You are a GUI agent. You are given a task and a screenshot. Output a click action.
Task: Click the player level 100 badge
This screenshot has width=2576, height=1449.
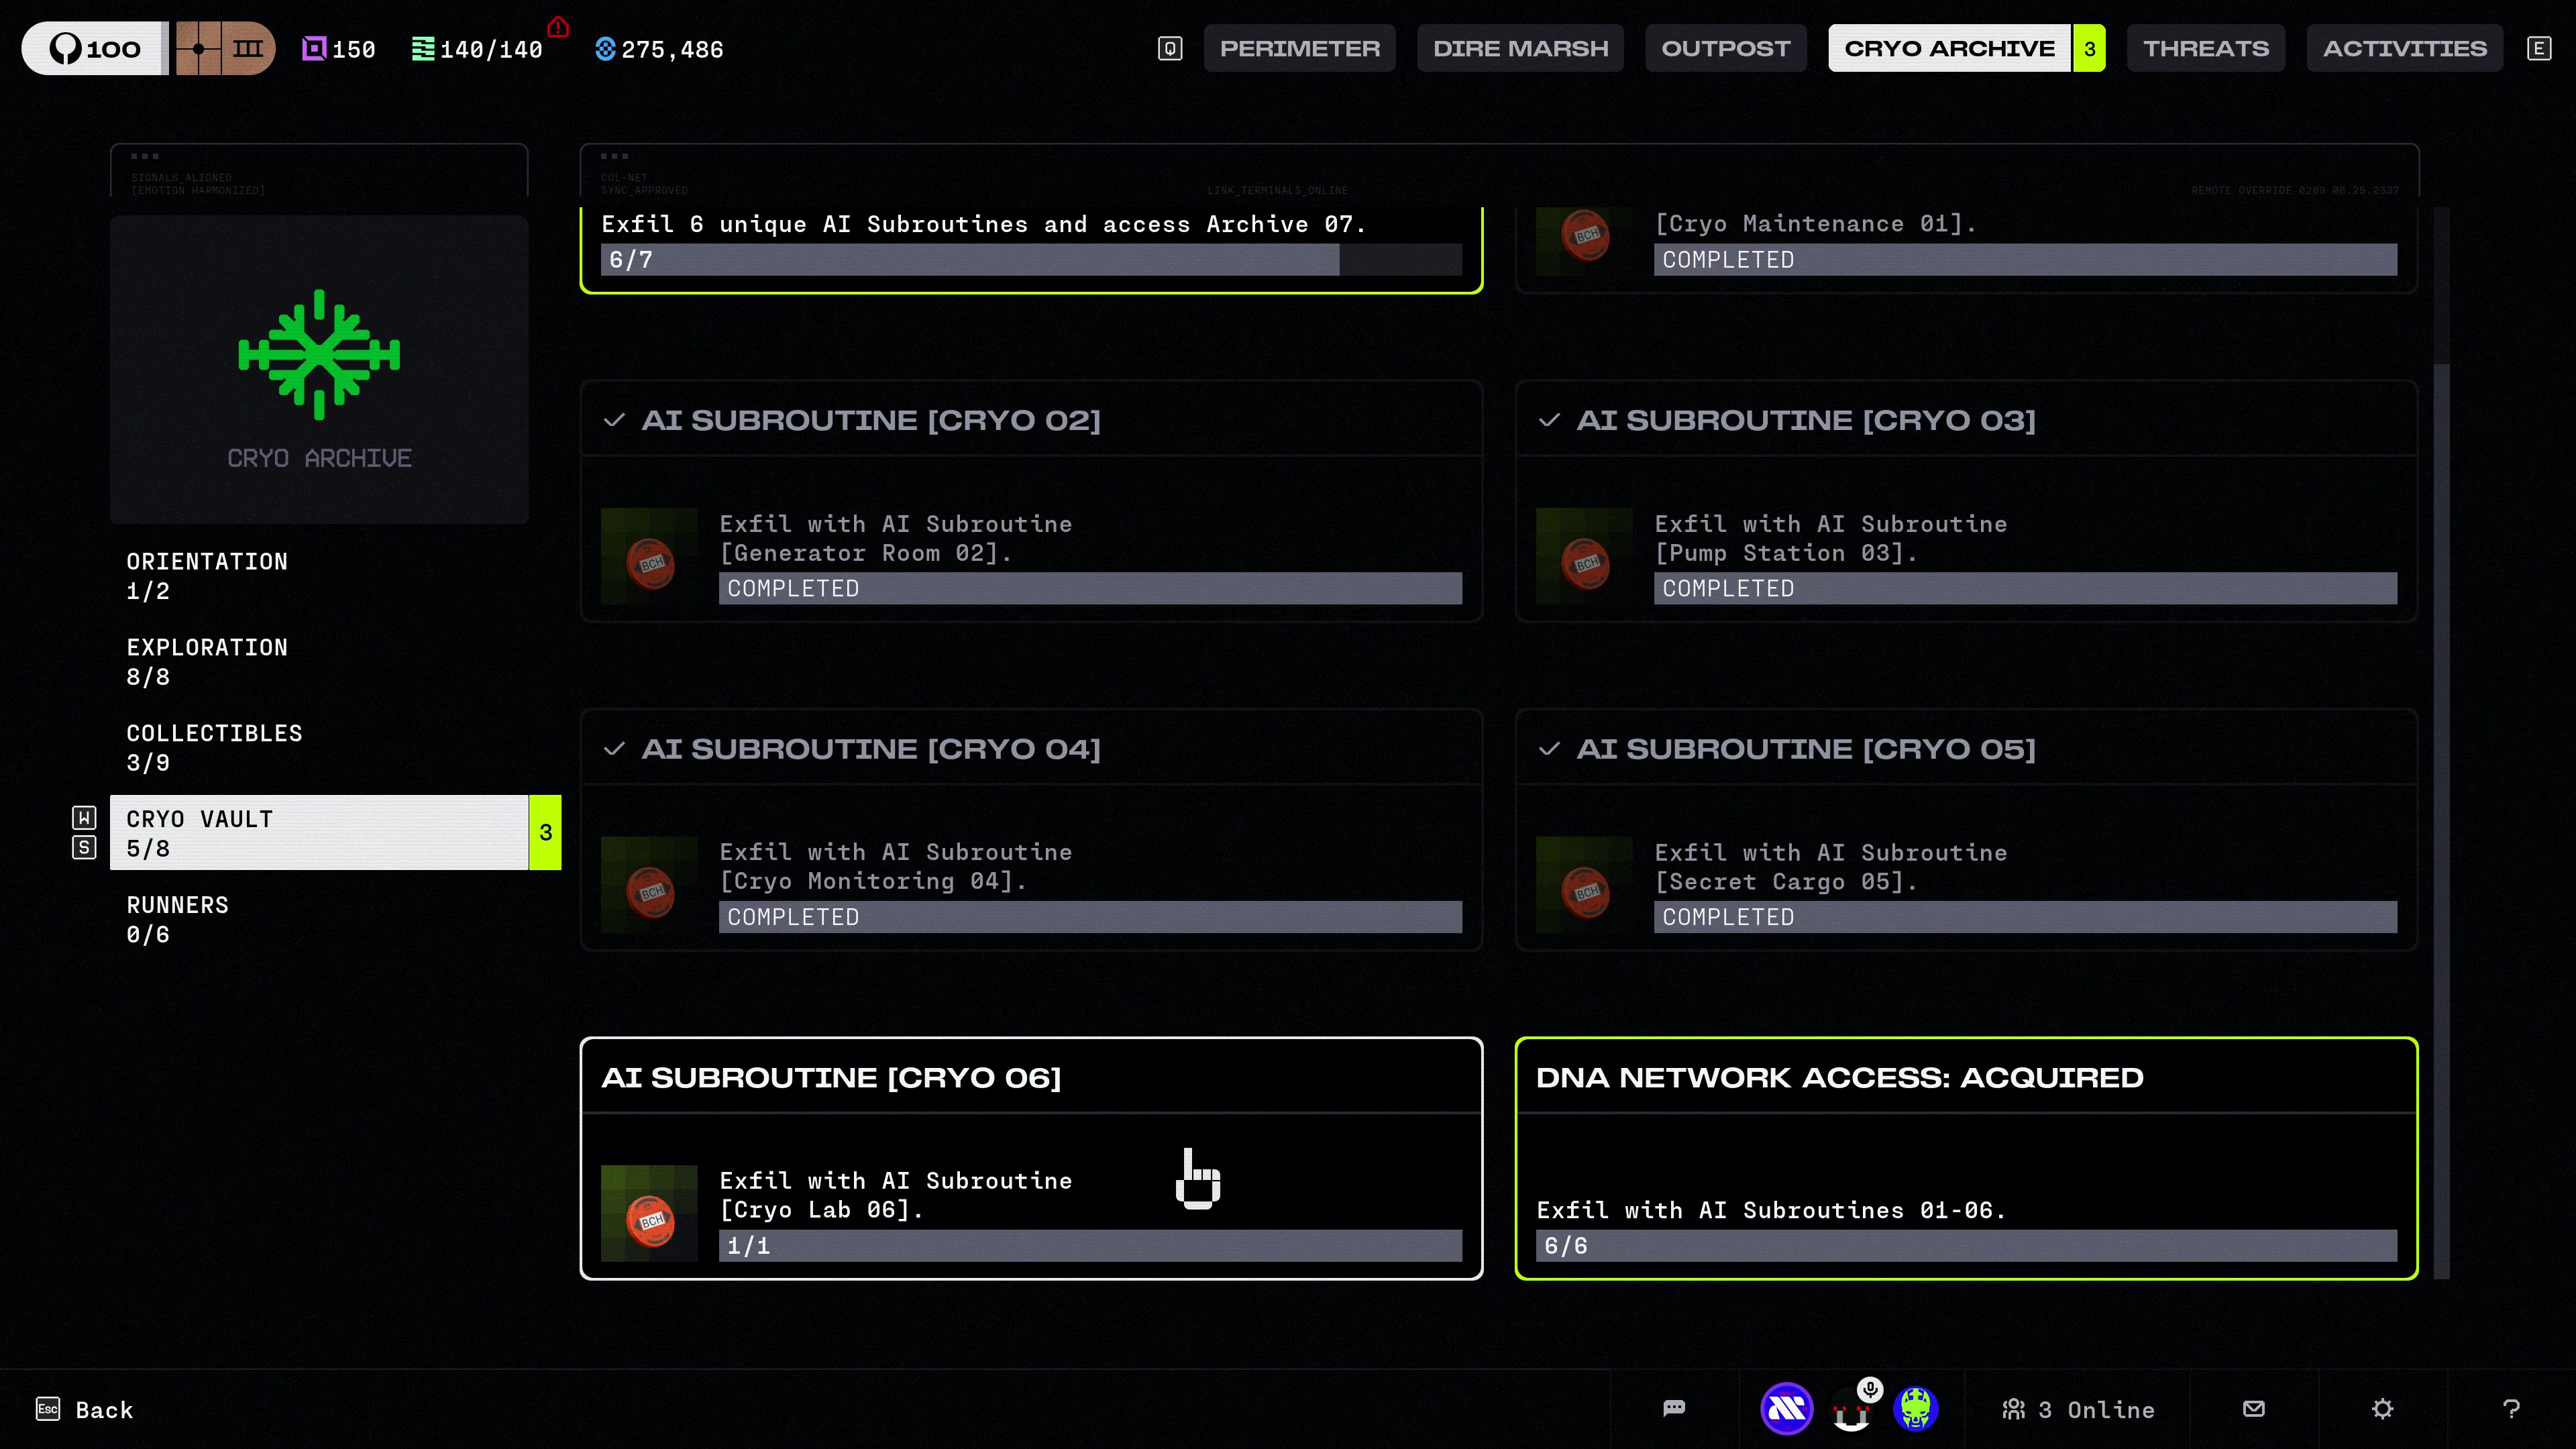point(95,48)
